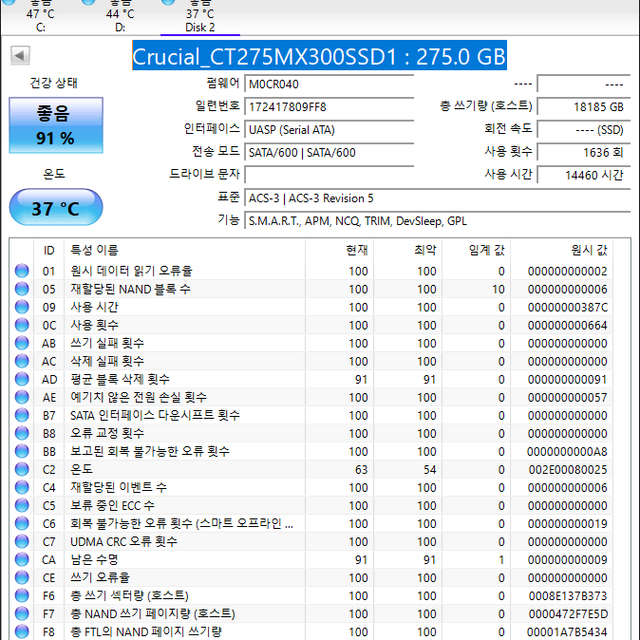Click status icon for attribute C7
Image resolution: width=640 pixels, height=640 pixels.
22,541
